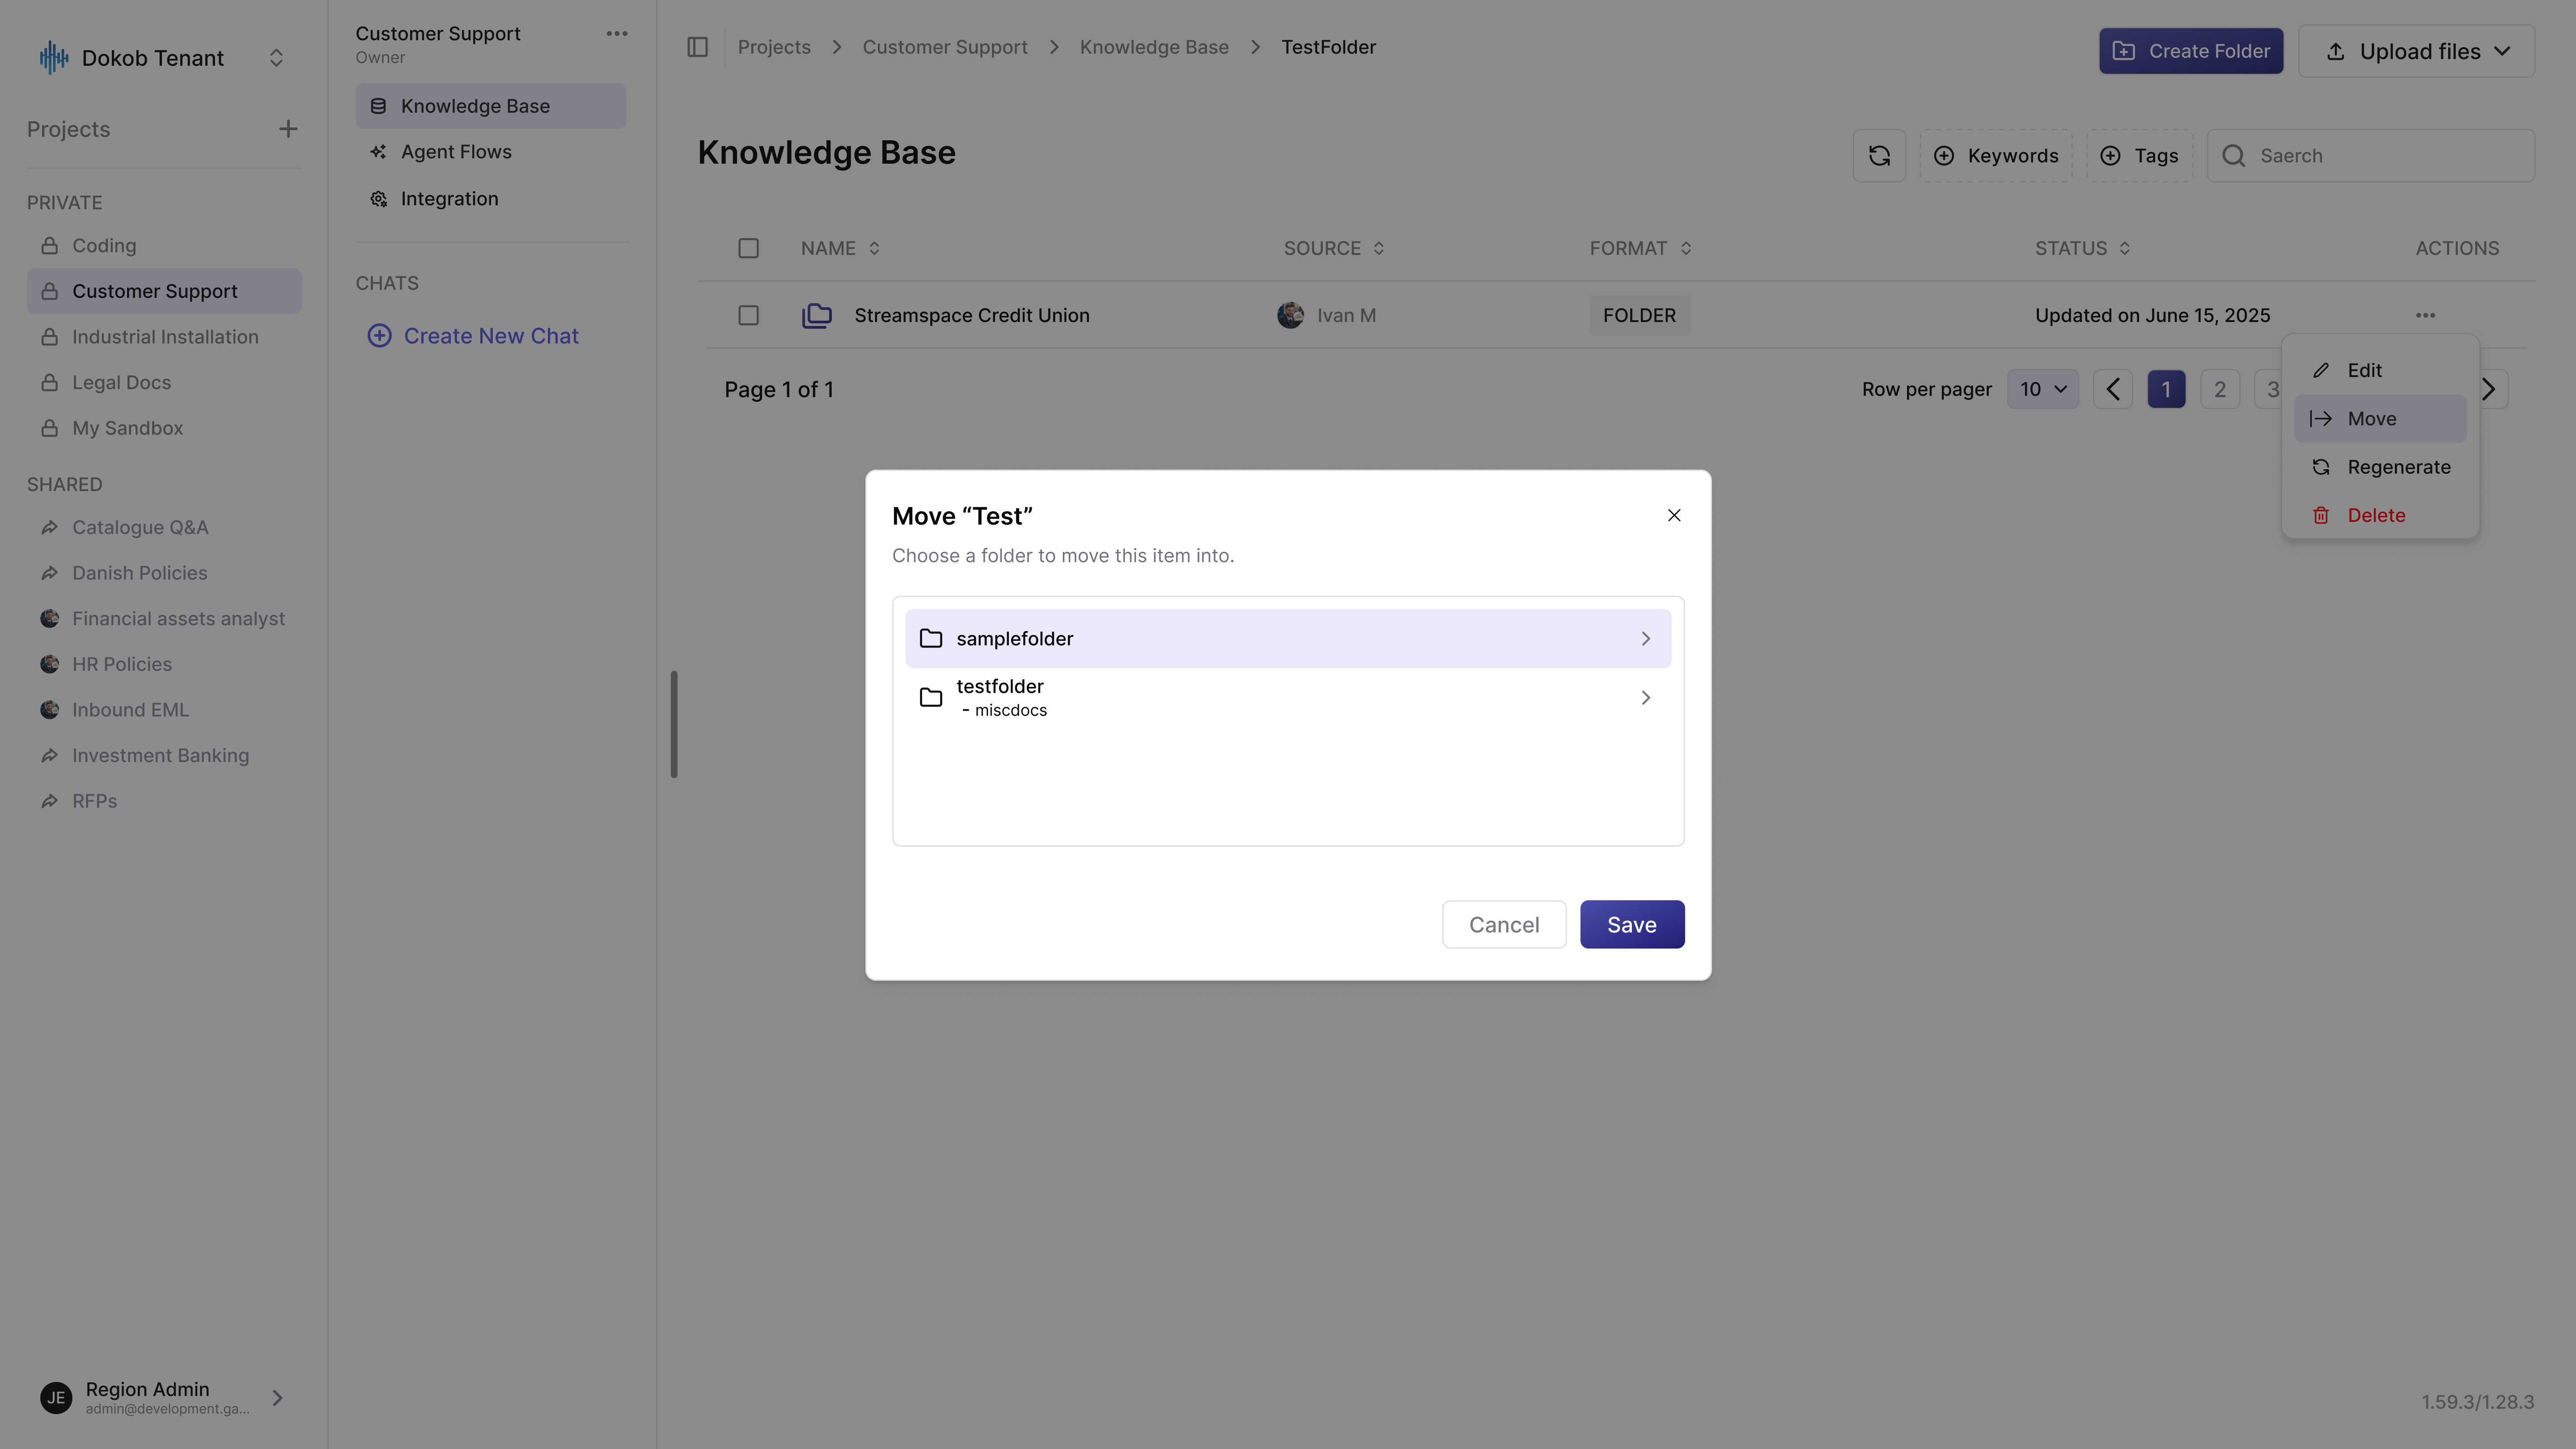This screenshot has width=2576, height=1449.
Task: Close the Move dialog with X
Action: point(1674,515)
